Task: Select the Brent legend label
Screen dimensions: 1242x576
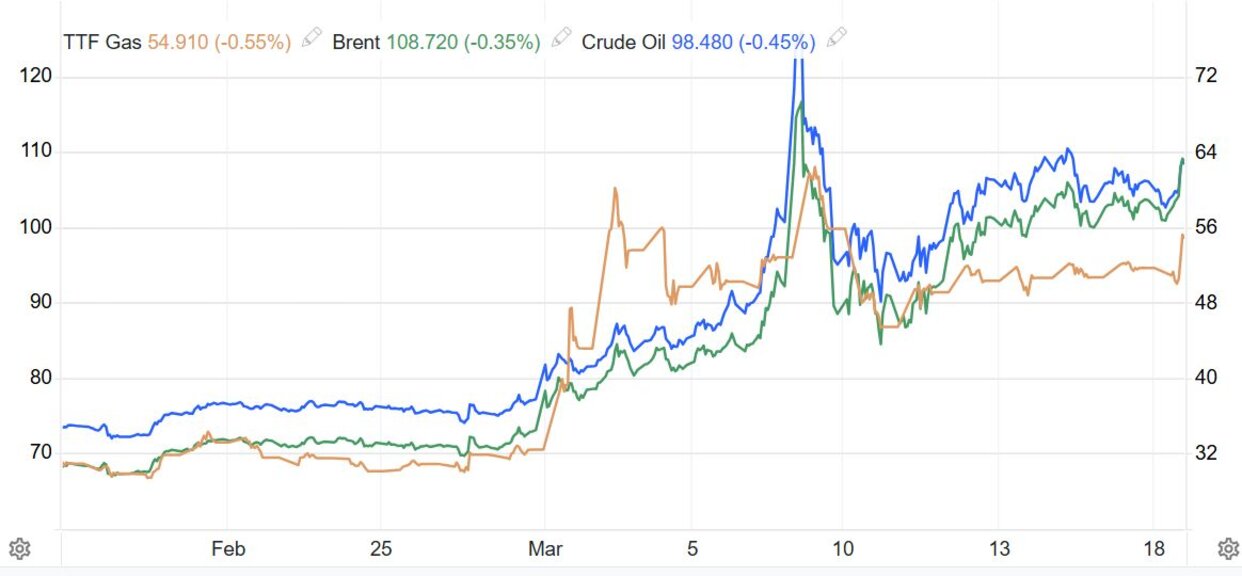Action: (355, 42)
